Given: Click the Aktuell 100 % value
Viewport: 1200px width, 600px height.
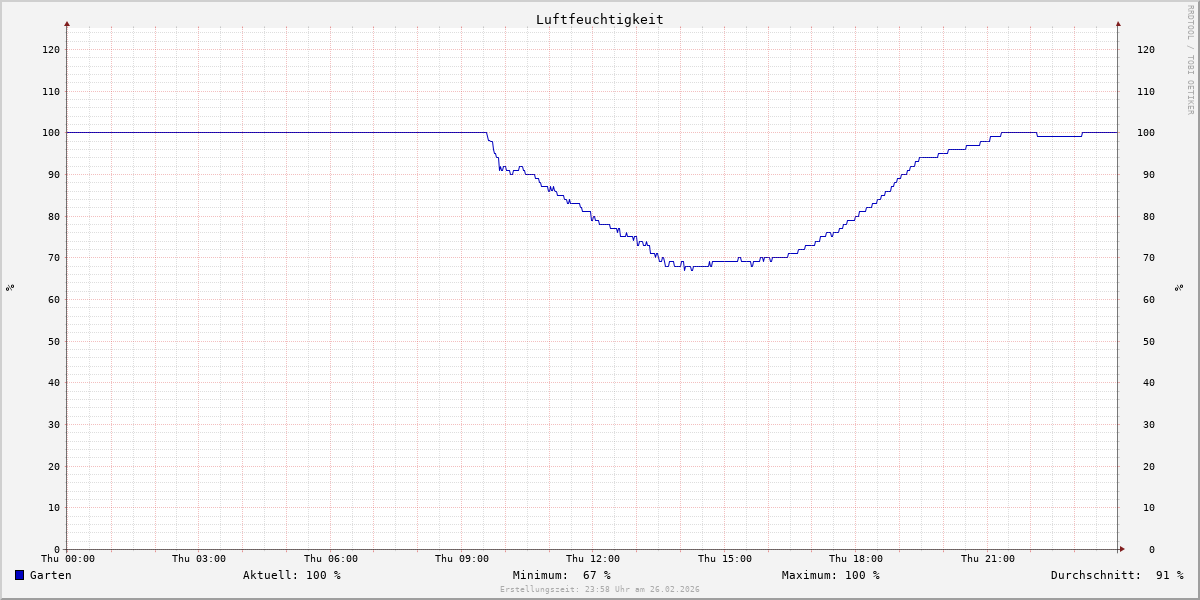Looking at the screenshot, I should click(x=291, y=575).
